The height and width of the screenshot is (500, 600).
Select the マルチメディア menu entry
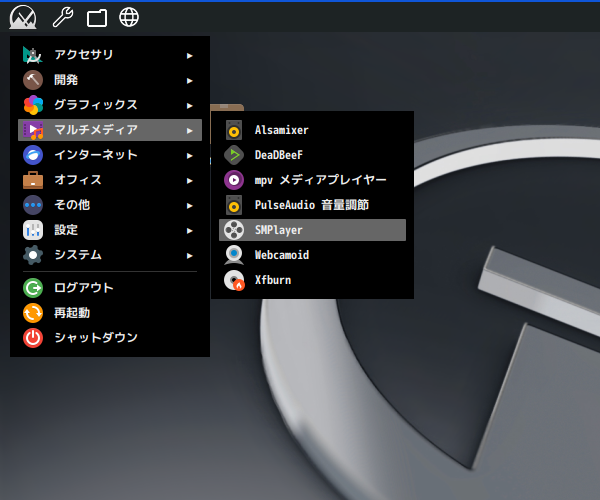[110, 130]
